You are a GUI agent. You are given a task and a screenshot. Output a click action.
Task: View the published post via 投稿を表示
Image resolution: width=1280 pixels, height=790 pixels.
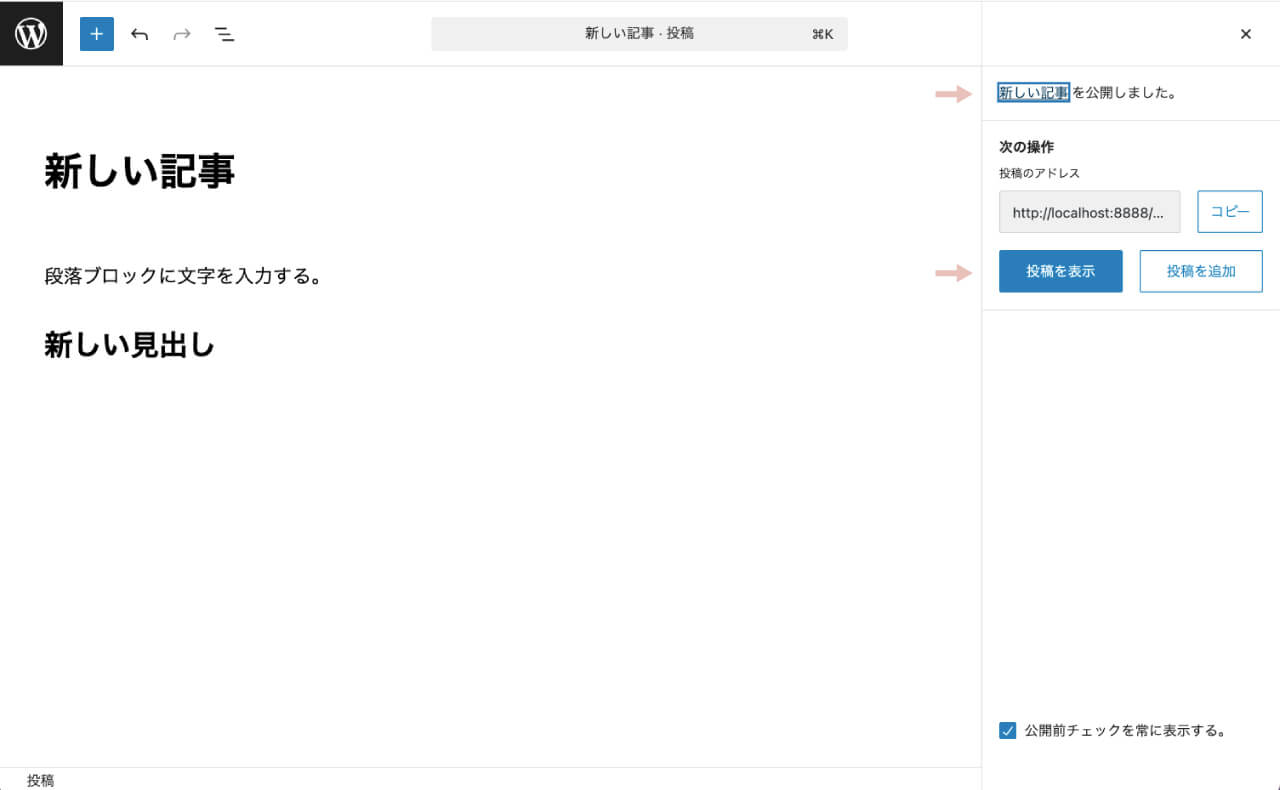[1060, 271]
